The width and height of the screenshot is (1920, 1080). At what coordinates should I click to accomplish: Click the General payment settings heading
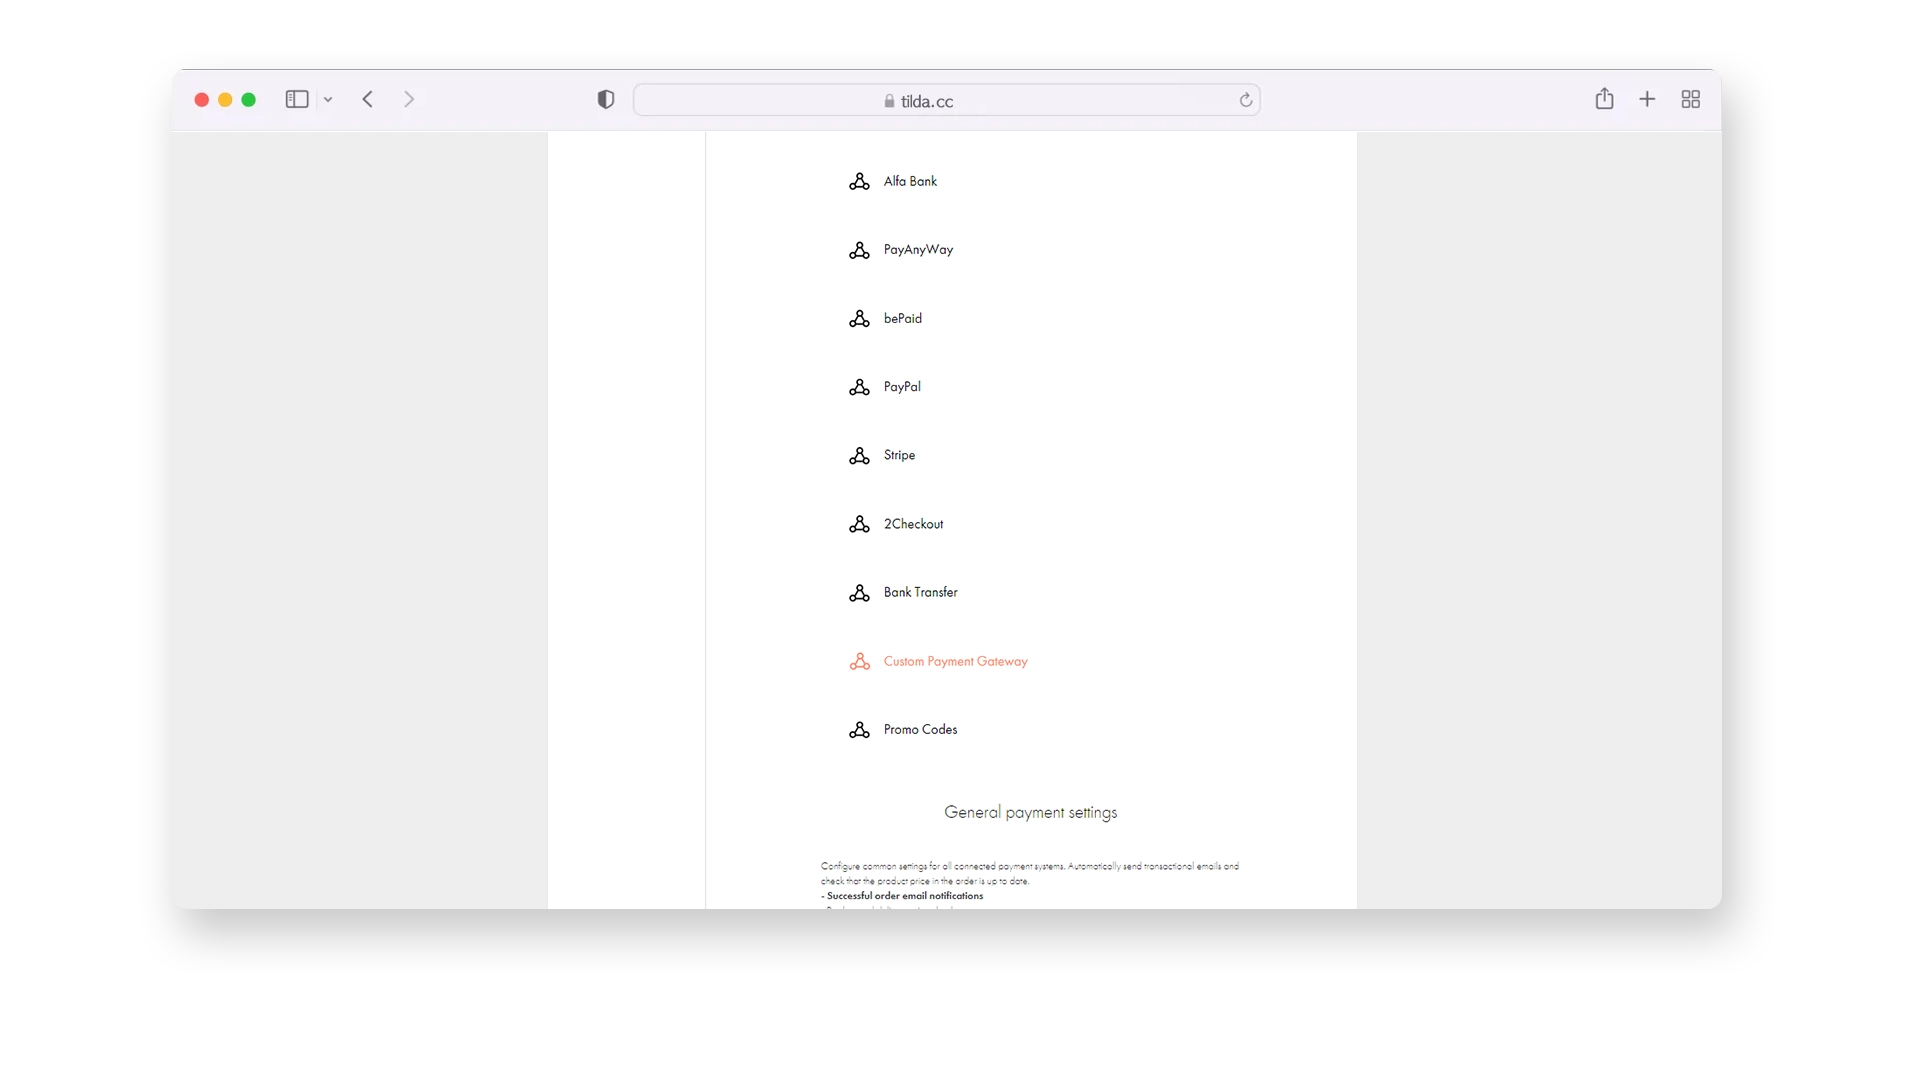tap(1030, 812)
